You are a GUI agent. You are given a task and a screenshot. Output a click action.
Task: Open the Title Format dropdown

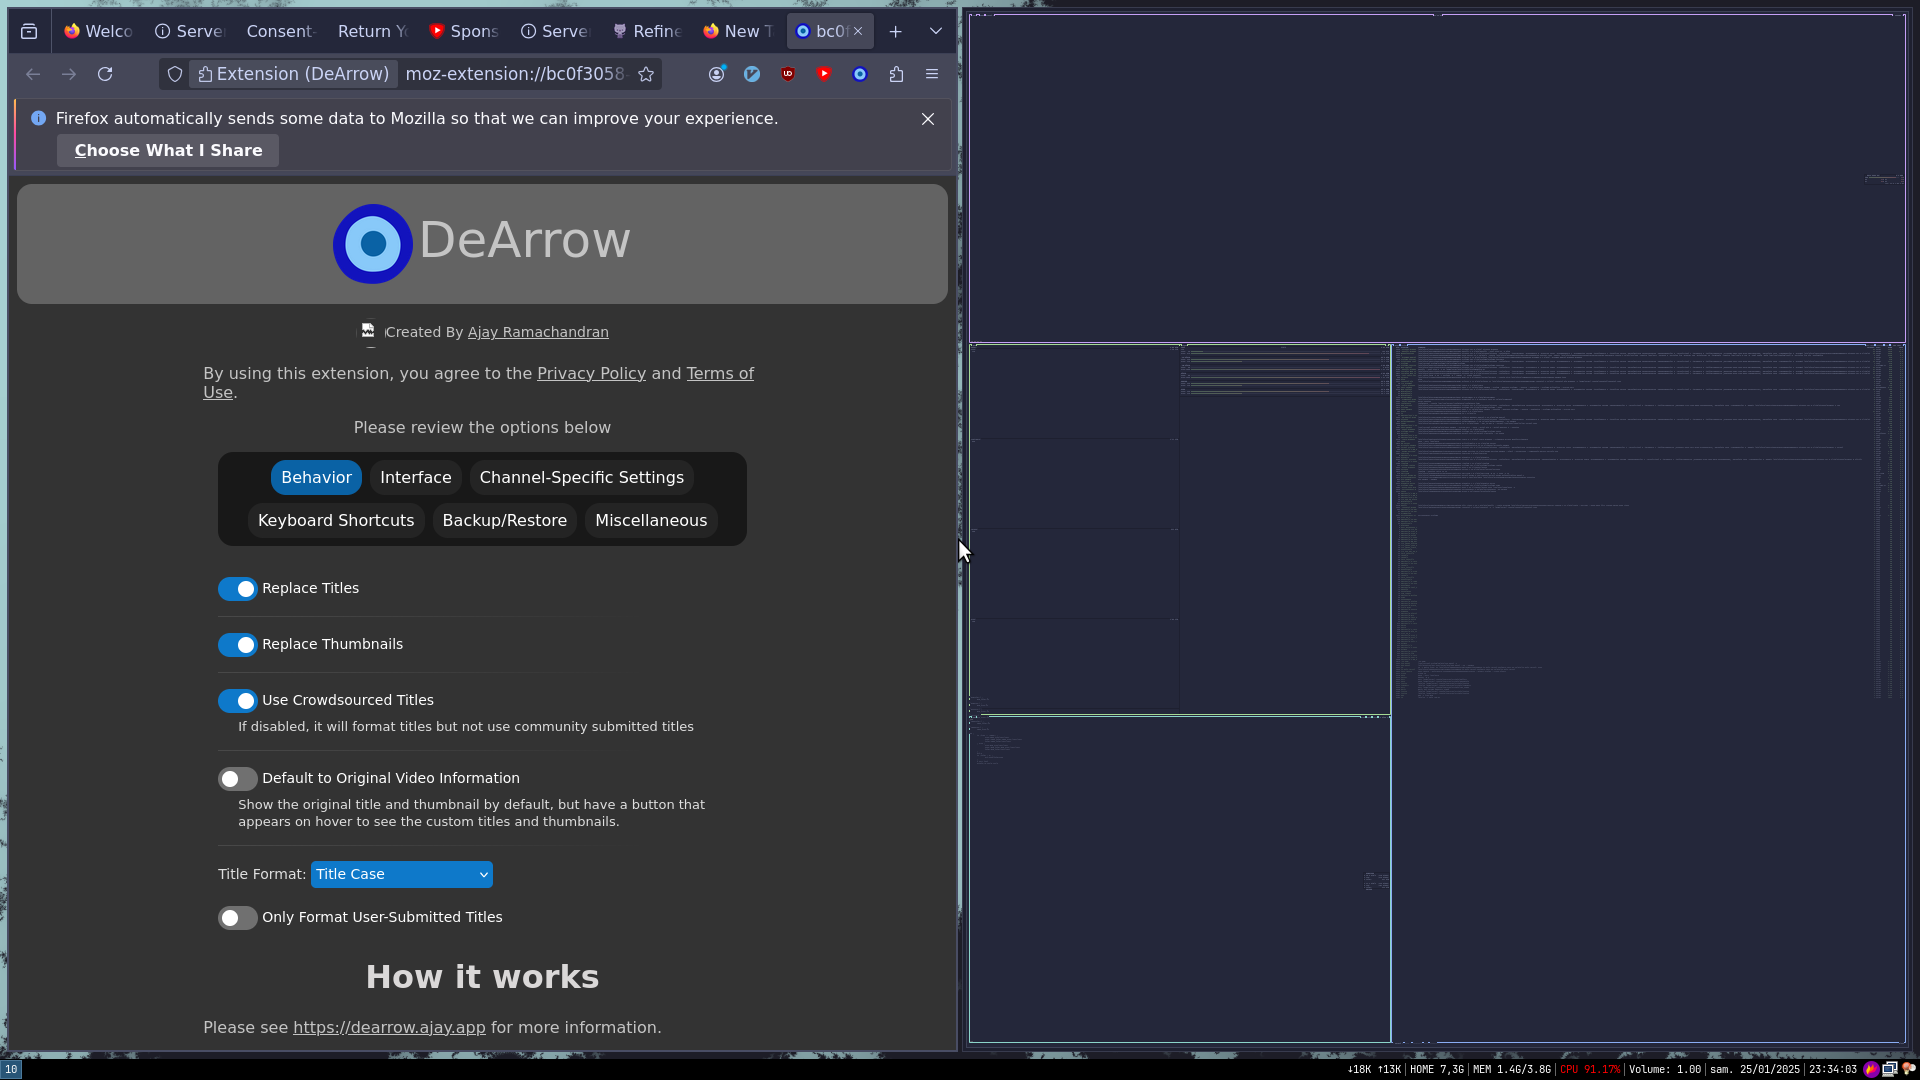click(401, 874)
